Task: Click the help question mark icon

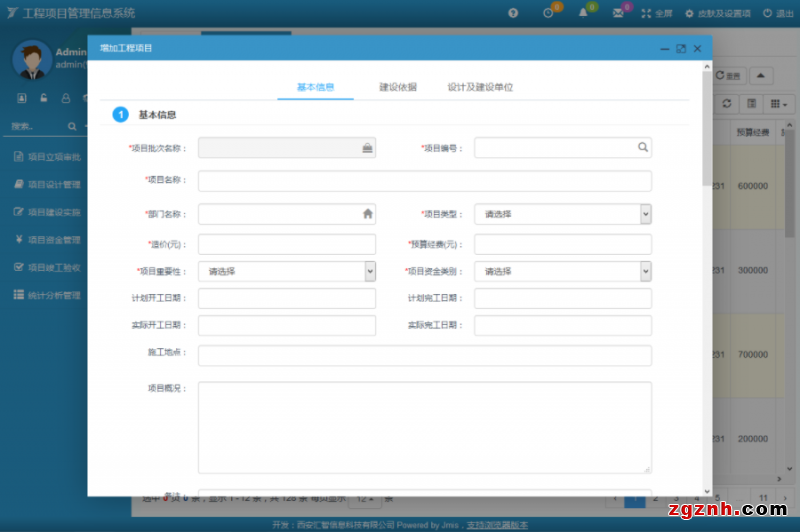Action: (513, 13)
